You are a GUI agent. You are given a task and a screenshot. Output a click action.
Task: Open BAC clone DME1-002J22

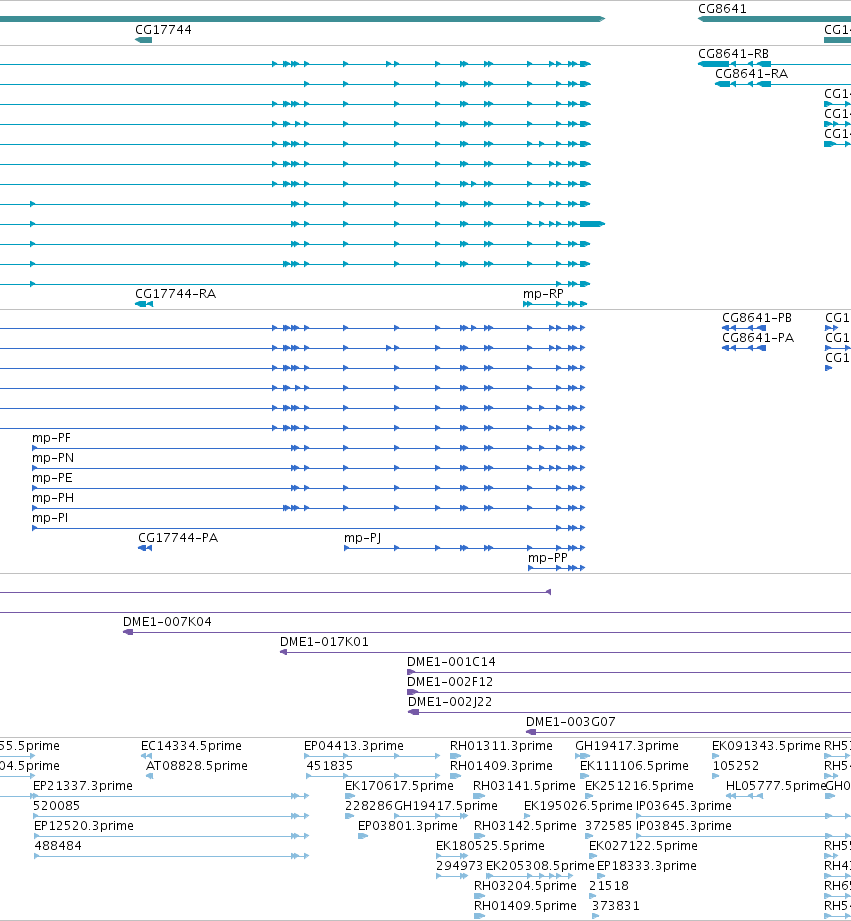pos(450,702)
